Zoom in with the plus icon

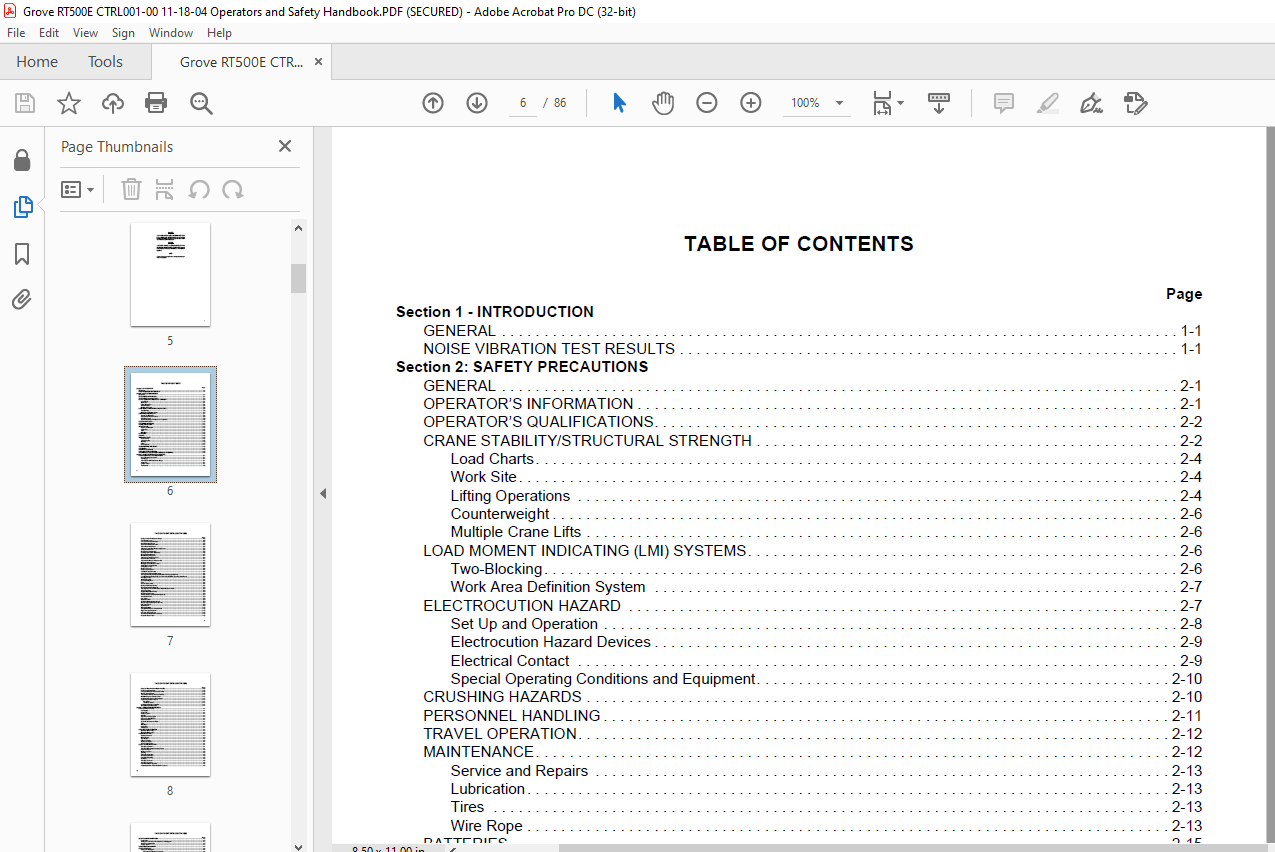coord(751,103)
